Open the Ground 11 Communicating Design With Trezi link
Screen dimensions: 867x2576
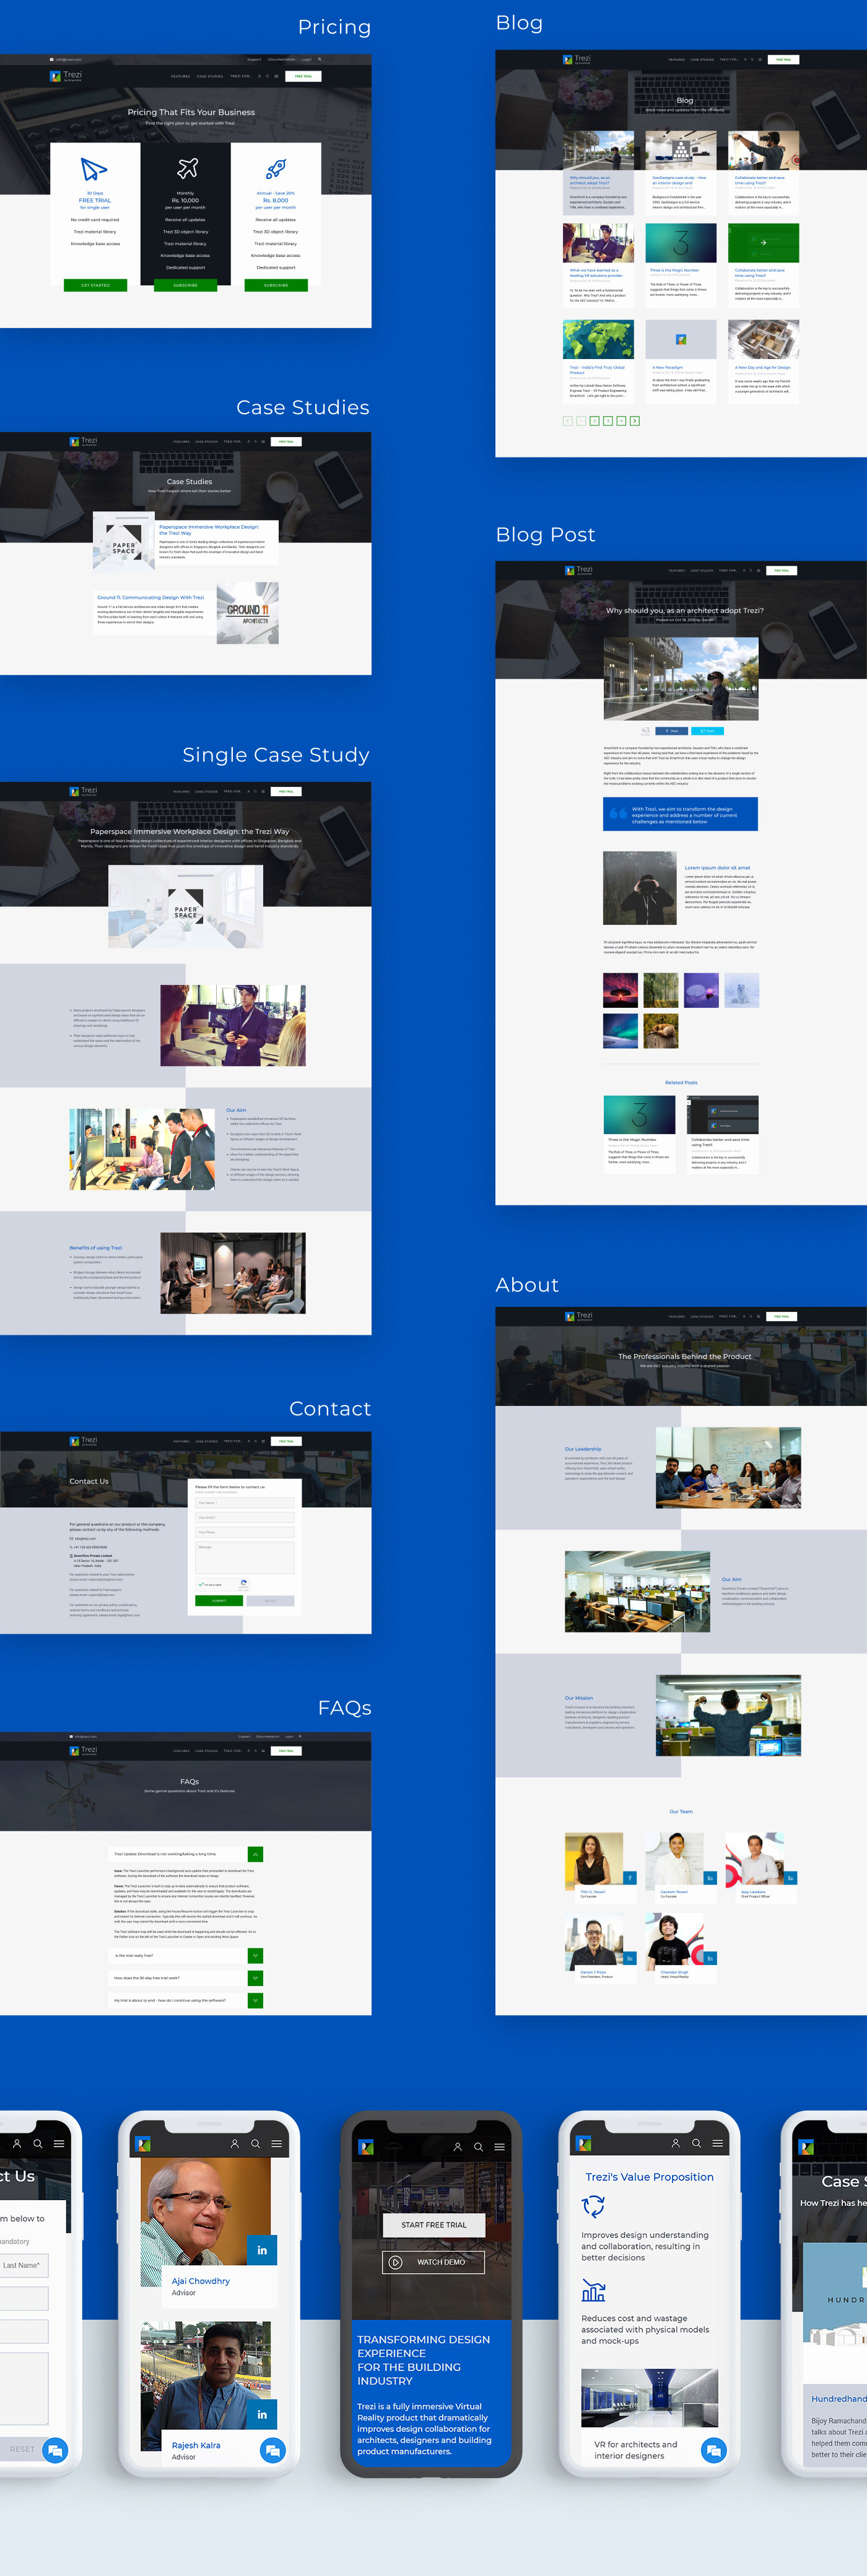150,597
